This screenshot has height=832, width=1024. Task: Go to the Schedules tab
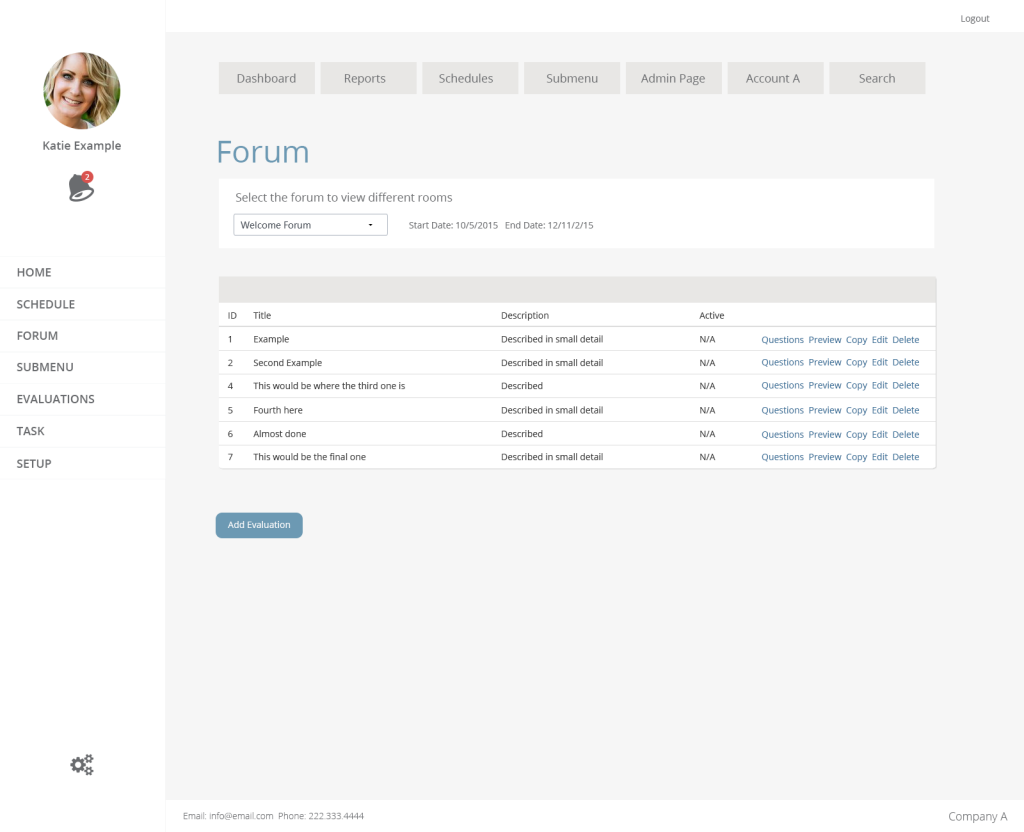466,78
